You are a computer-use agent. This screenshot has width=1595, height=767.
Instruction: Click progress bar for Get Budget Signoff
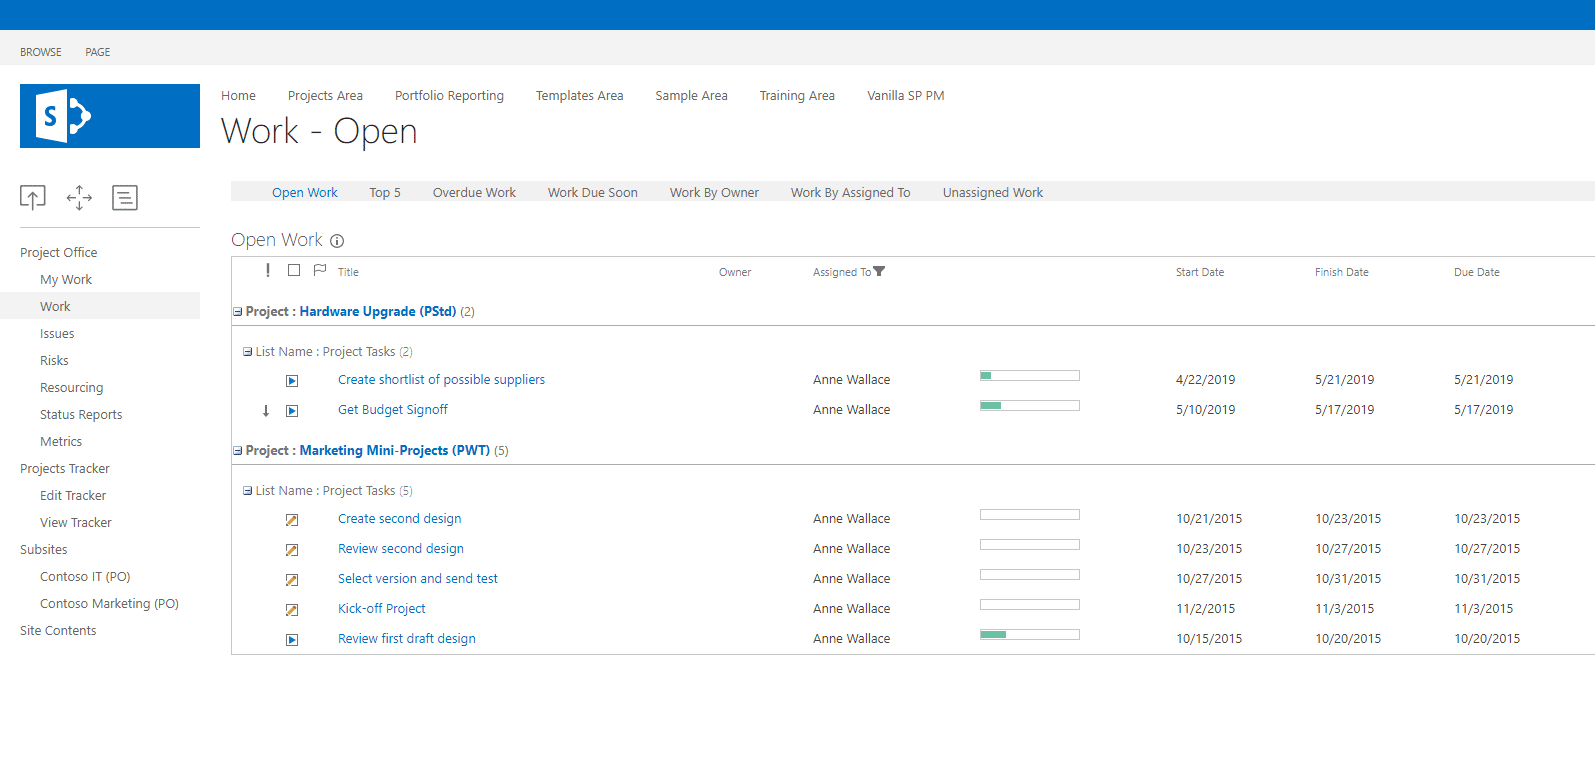(x=1030, y=406)
